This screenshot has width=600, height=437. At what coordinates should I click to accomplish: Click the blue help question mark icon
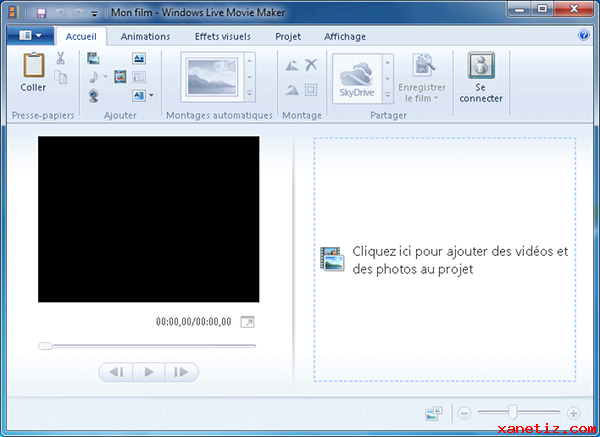pos(584,35)
